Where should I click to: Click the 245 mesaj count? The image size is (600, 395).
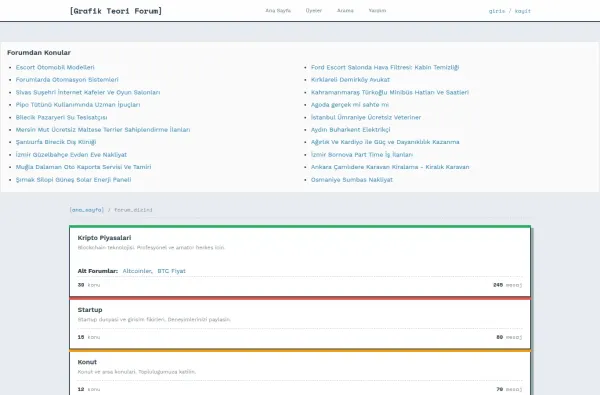click(507, 285)
